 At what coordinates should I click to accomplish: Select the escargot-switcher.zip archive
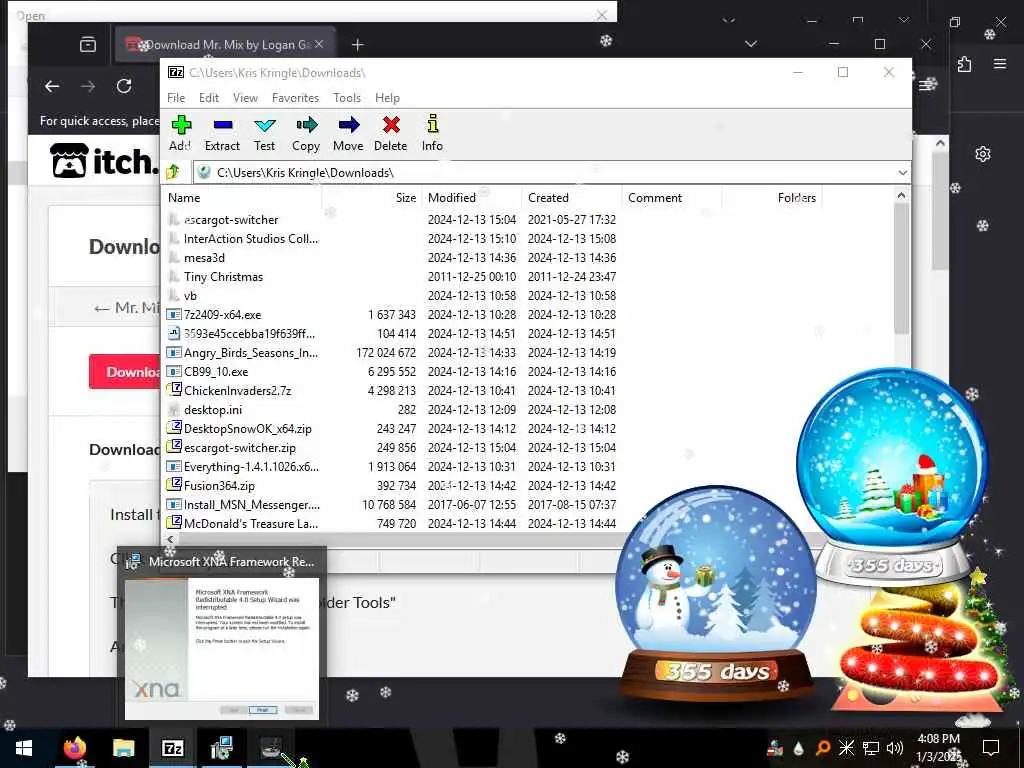click(x=240, y=448)
